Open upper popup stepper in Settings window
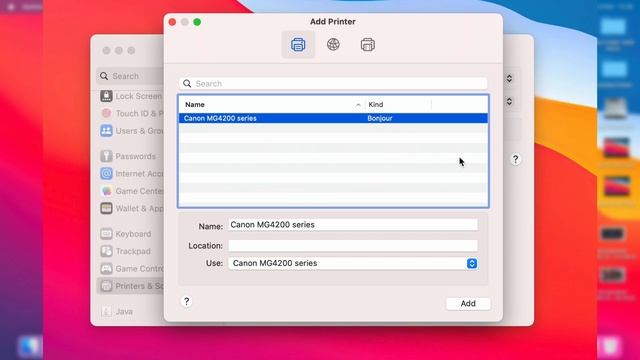The height and width of the screenshot is (360, 640). tap(509, 78)
